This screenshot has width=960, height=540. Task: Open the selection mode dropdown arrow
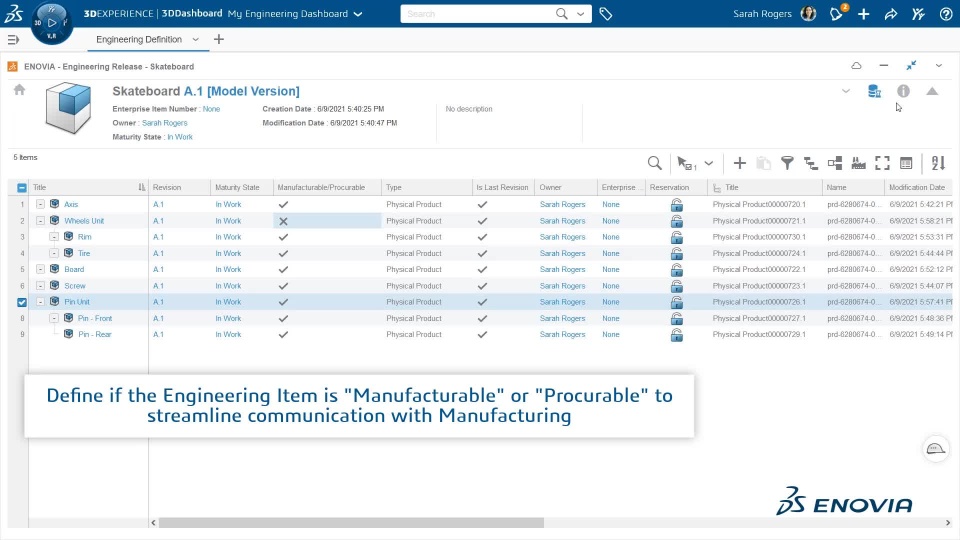(x=709, y=163)
